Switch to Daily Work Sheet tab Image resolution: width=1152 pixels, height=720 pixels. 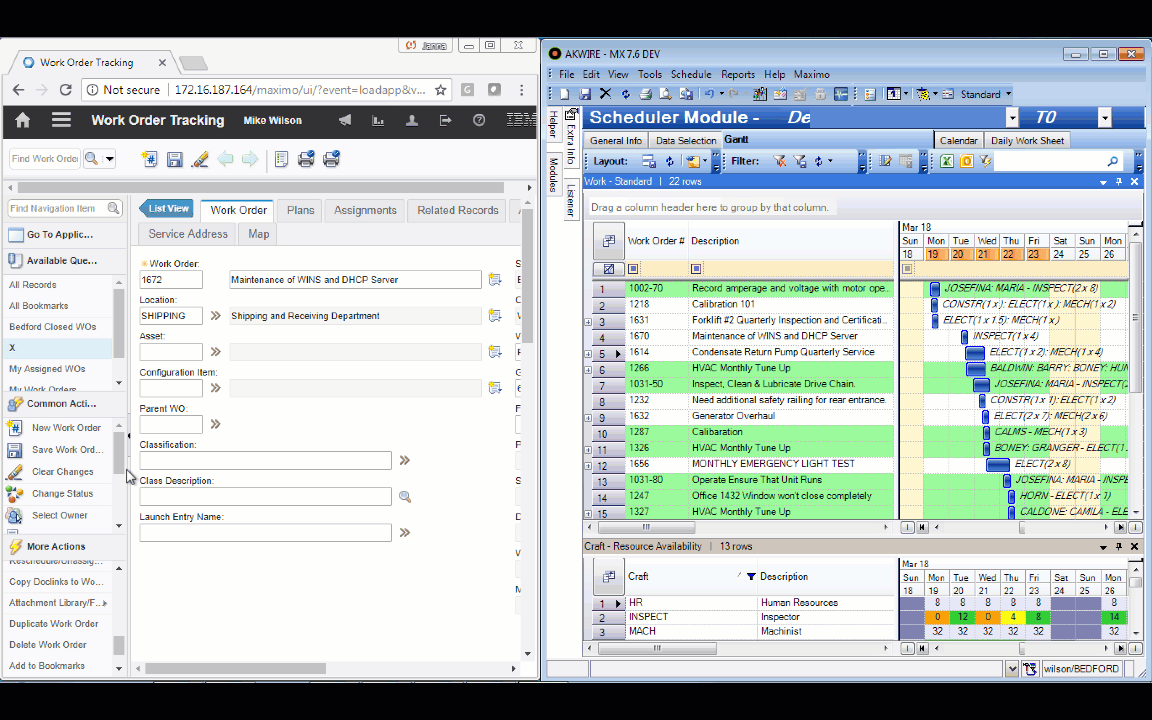1027,140
